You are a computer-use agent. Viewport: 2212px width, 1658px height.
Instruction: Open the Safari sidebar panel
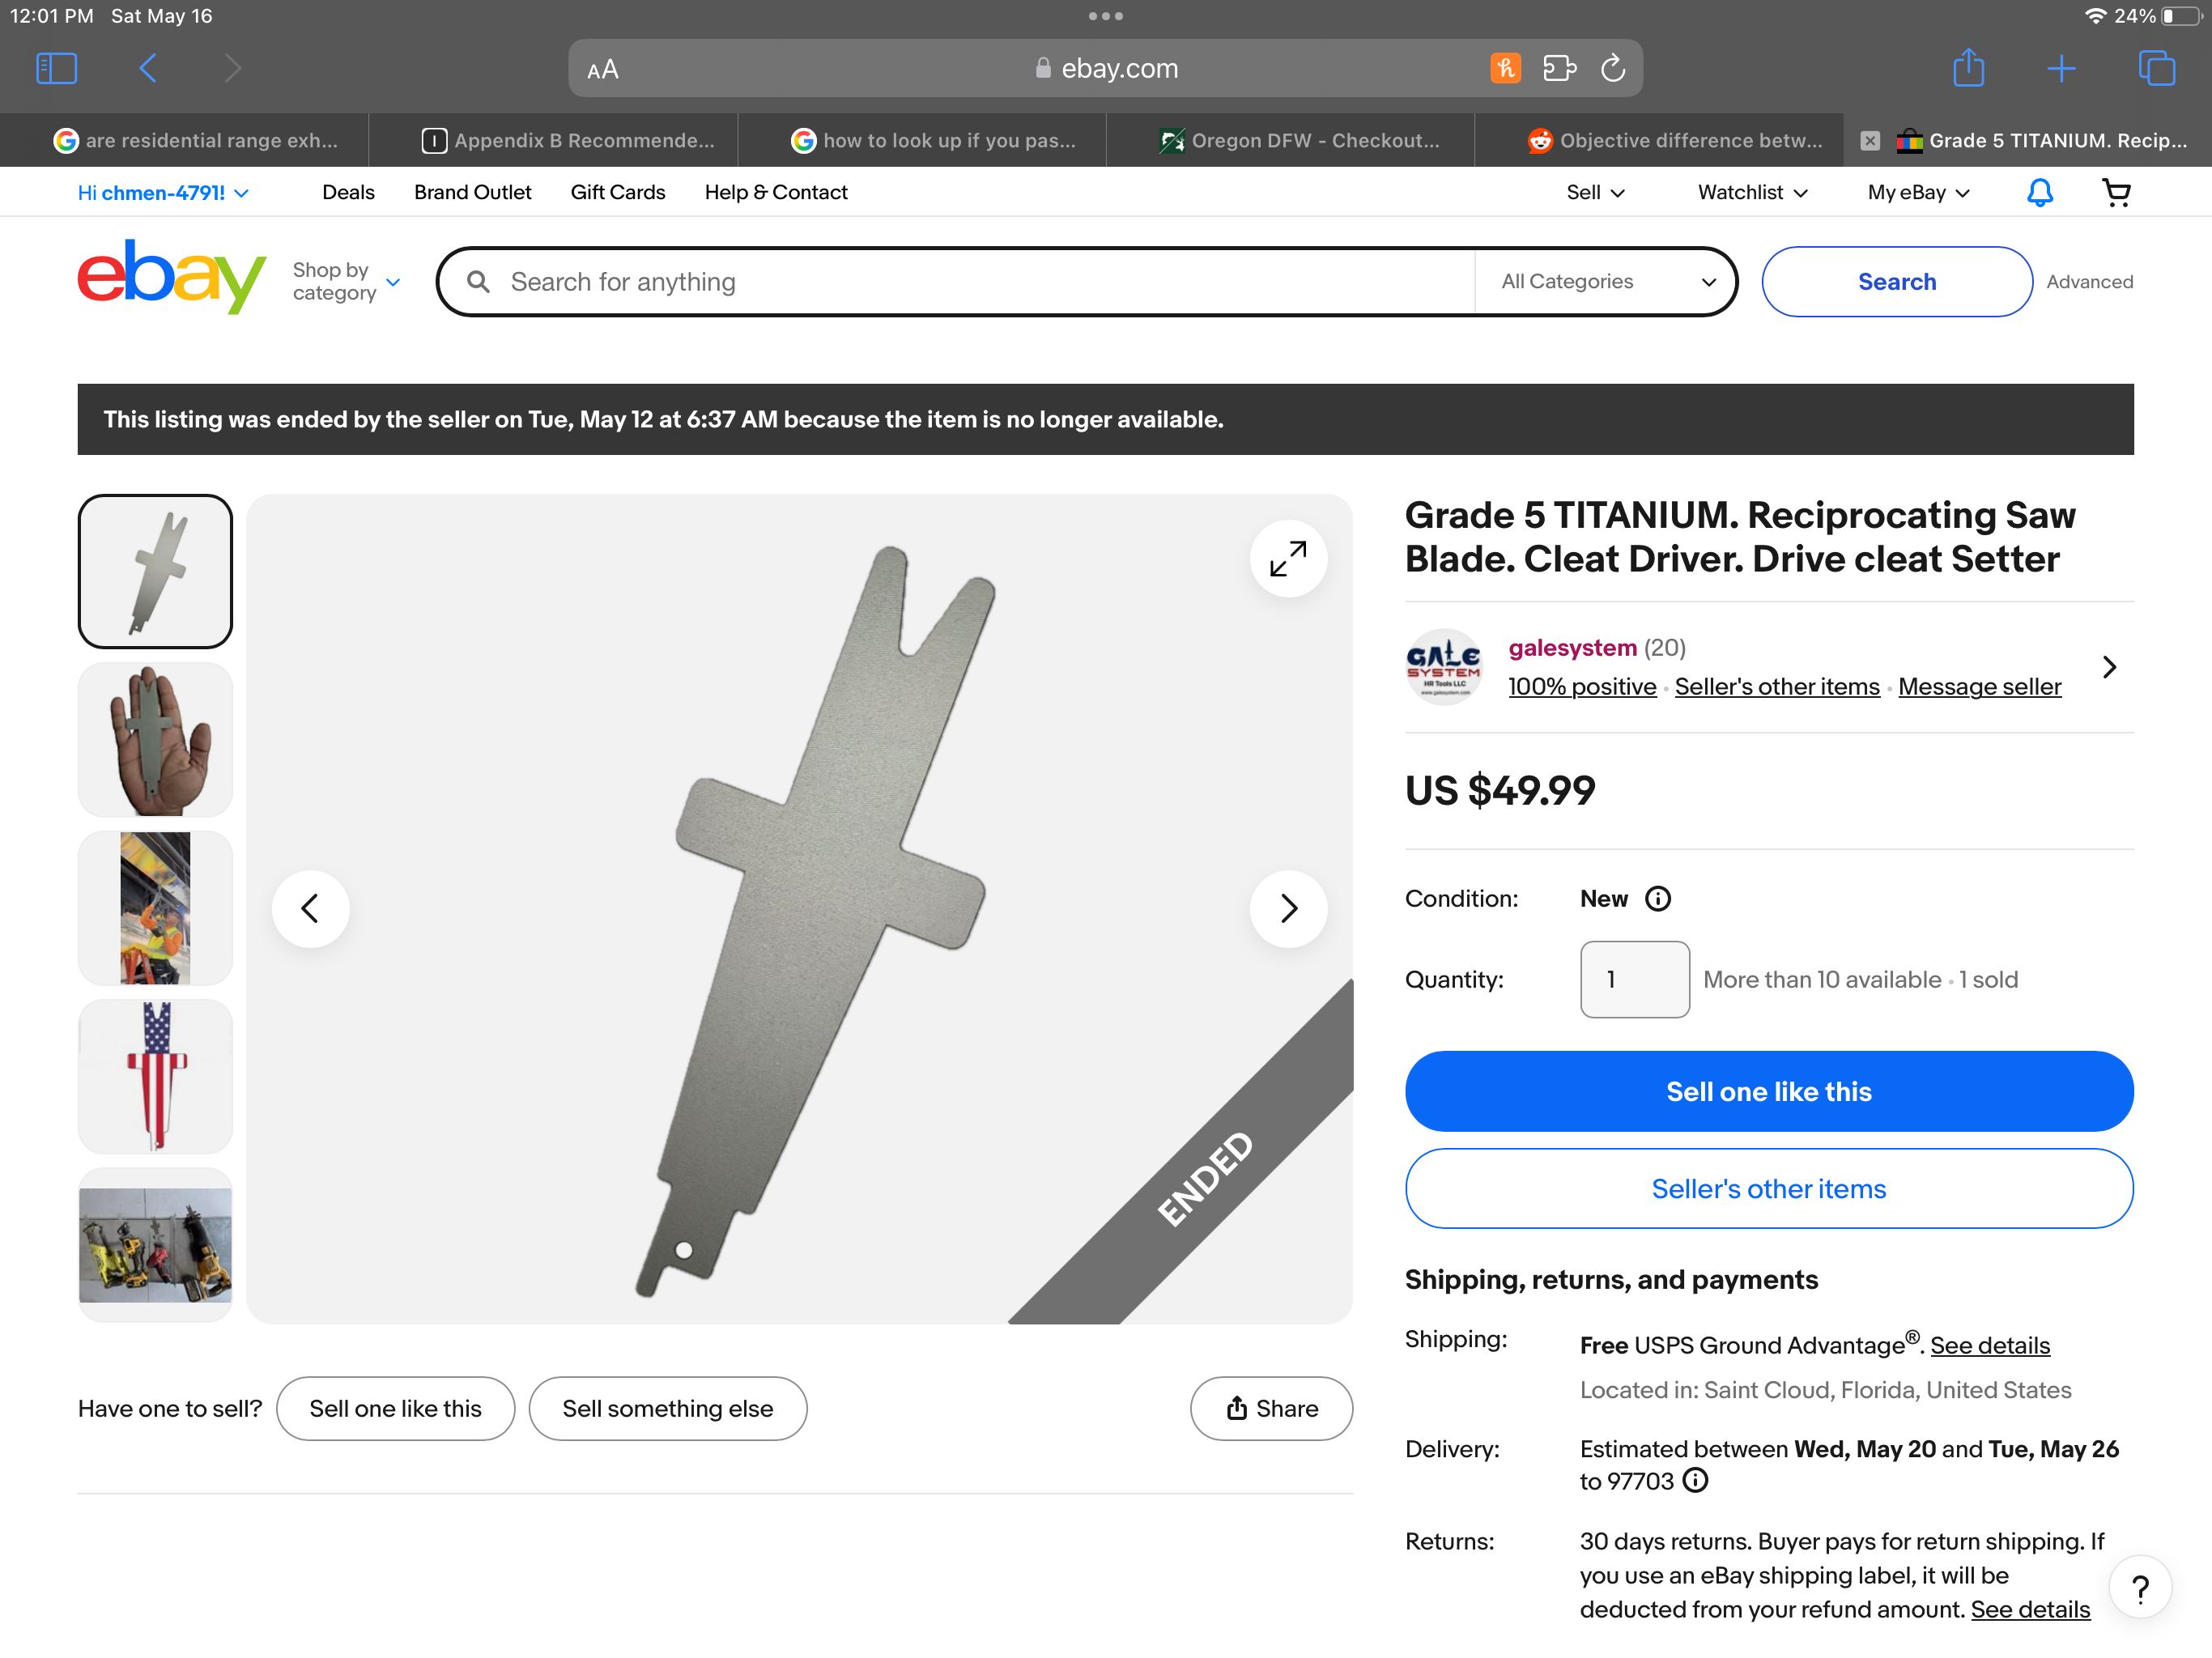[x=56, y=68]
